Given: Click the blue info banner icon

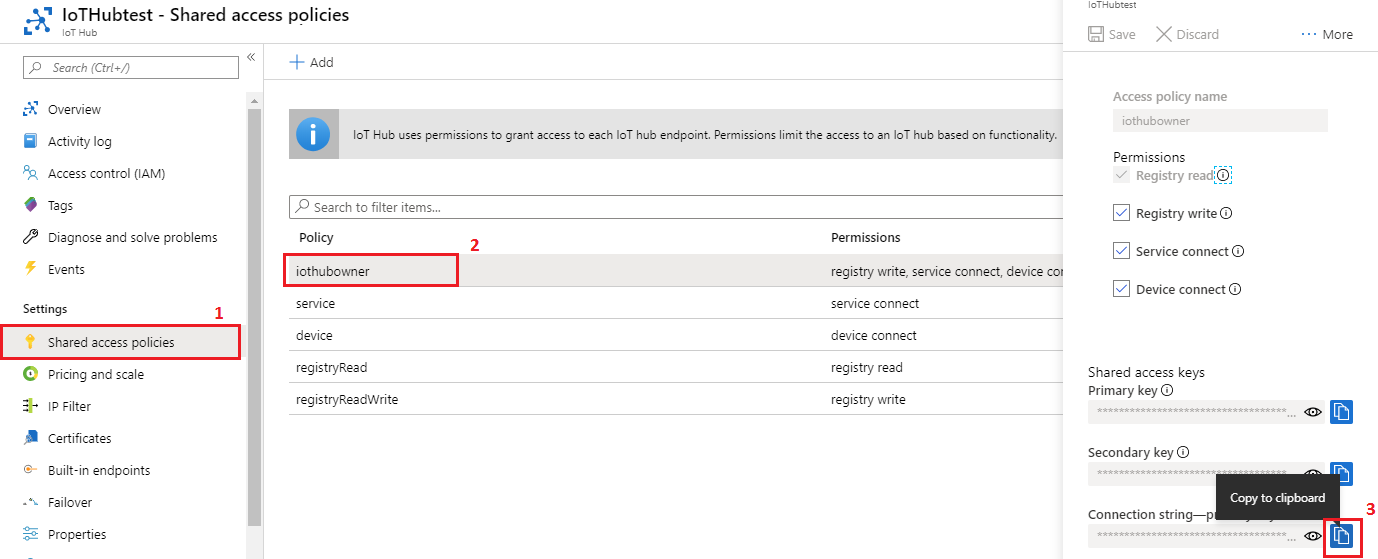Looking at the screenshot, I should coord(314,134).
